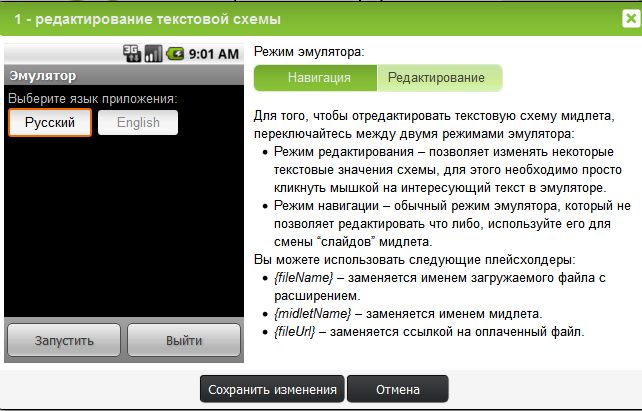
Task: Click the battery charging icon
Action: (x=175, y=54)
